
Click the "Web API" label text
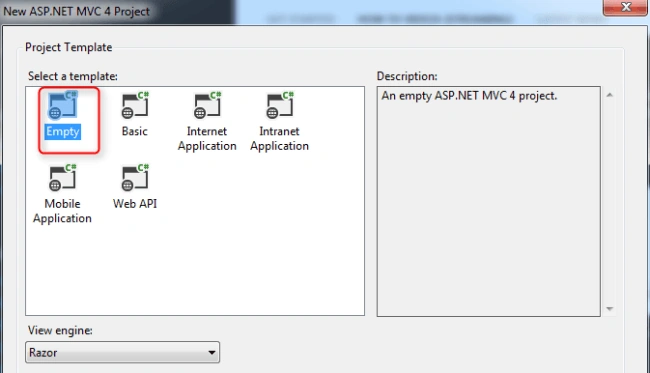(135, 203)
